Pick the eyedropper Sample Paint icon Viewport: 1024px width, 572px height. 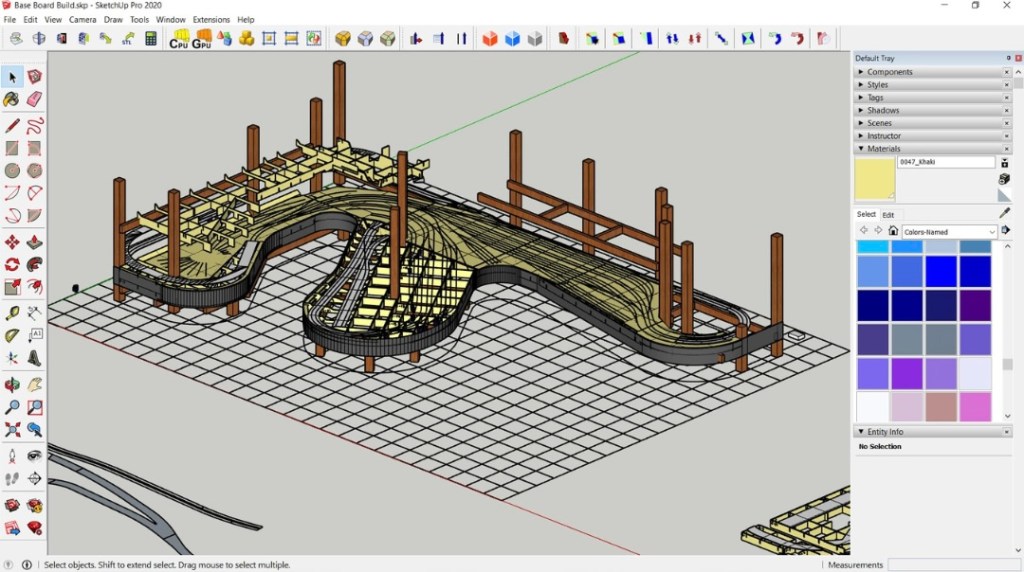coord(1004,213)
